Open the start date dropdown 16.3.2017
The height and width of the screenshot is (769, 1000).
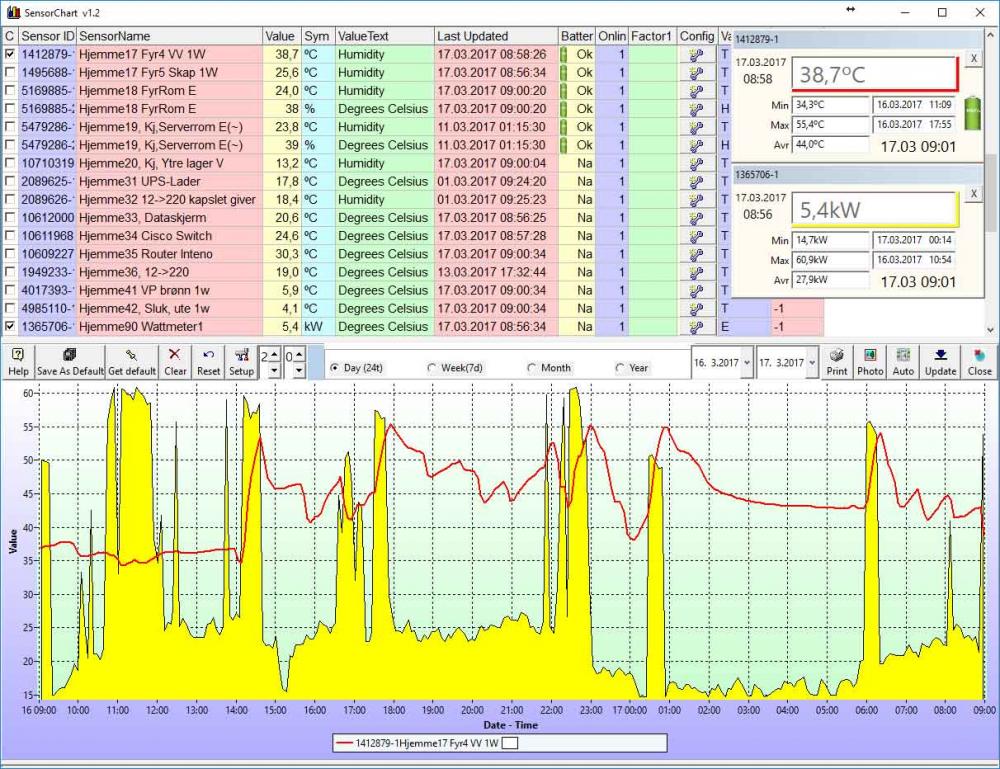745,362
